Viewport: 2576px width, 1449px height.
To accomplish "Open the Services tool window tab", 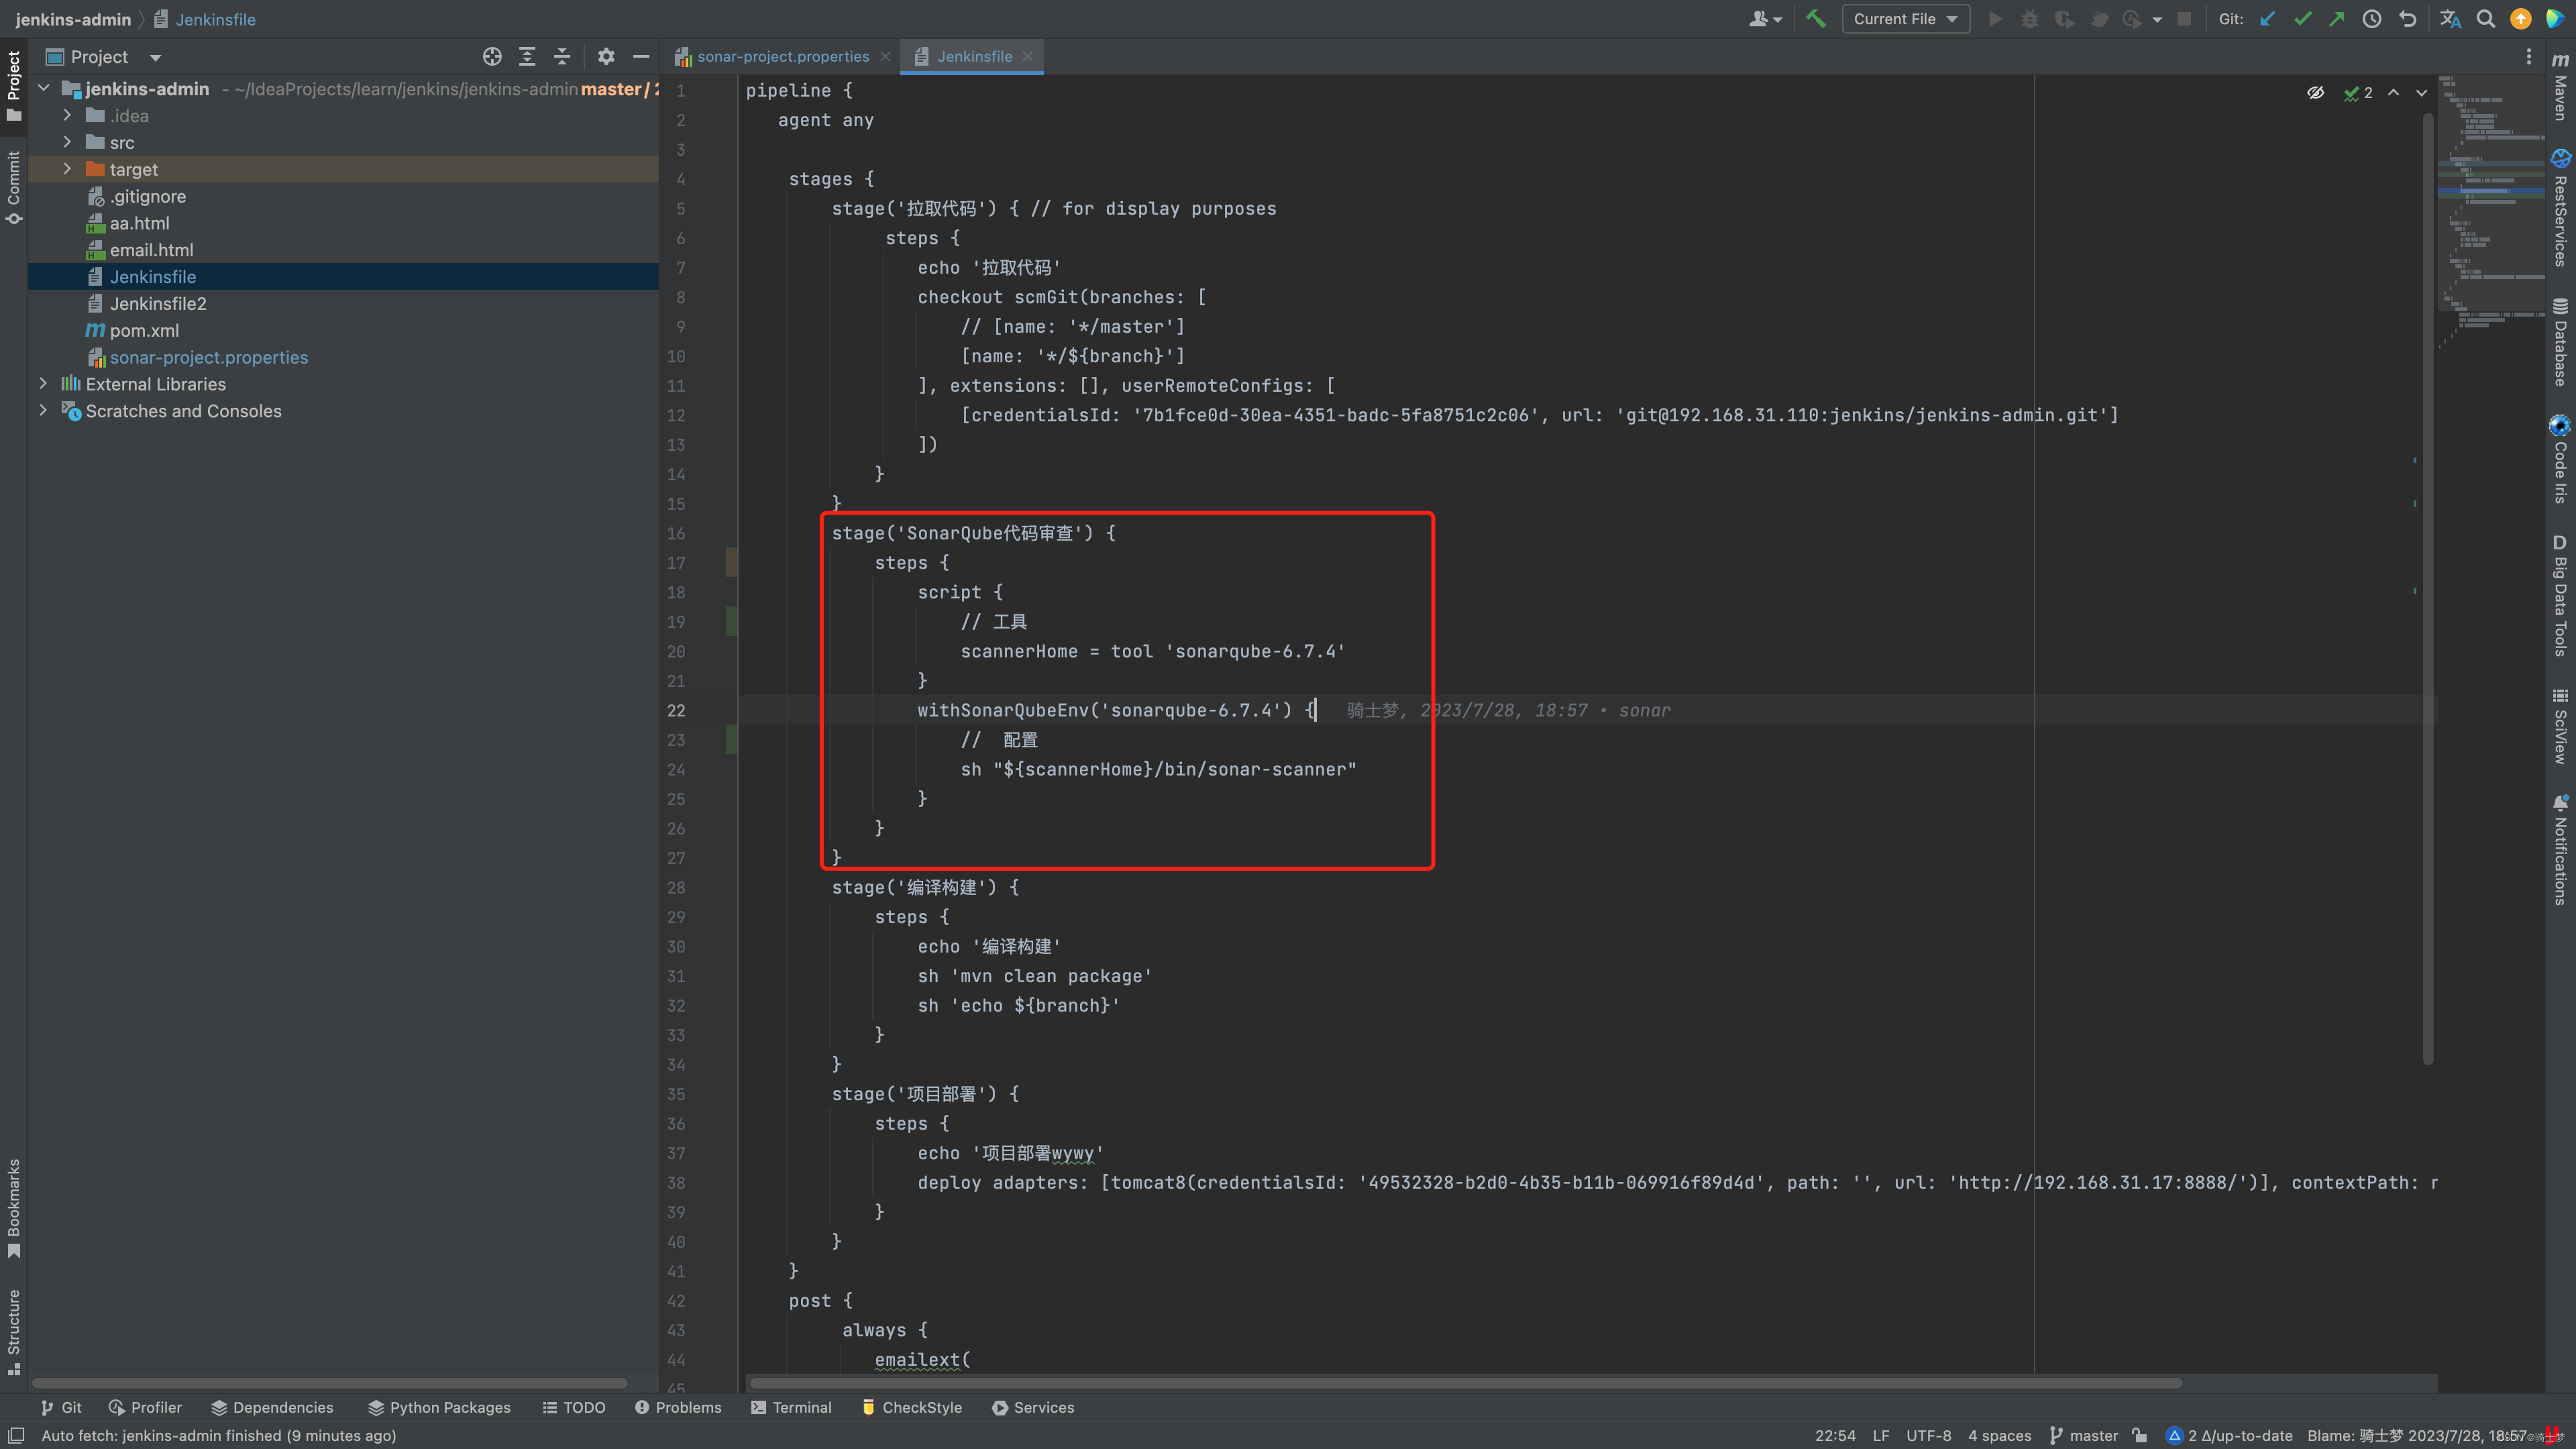I will click(1033, 1407).
